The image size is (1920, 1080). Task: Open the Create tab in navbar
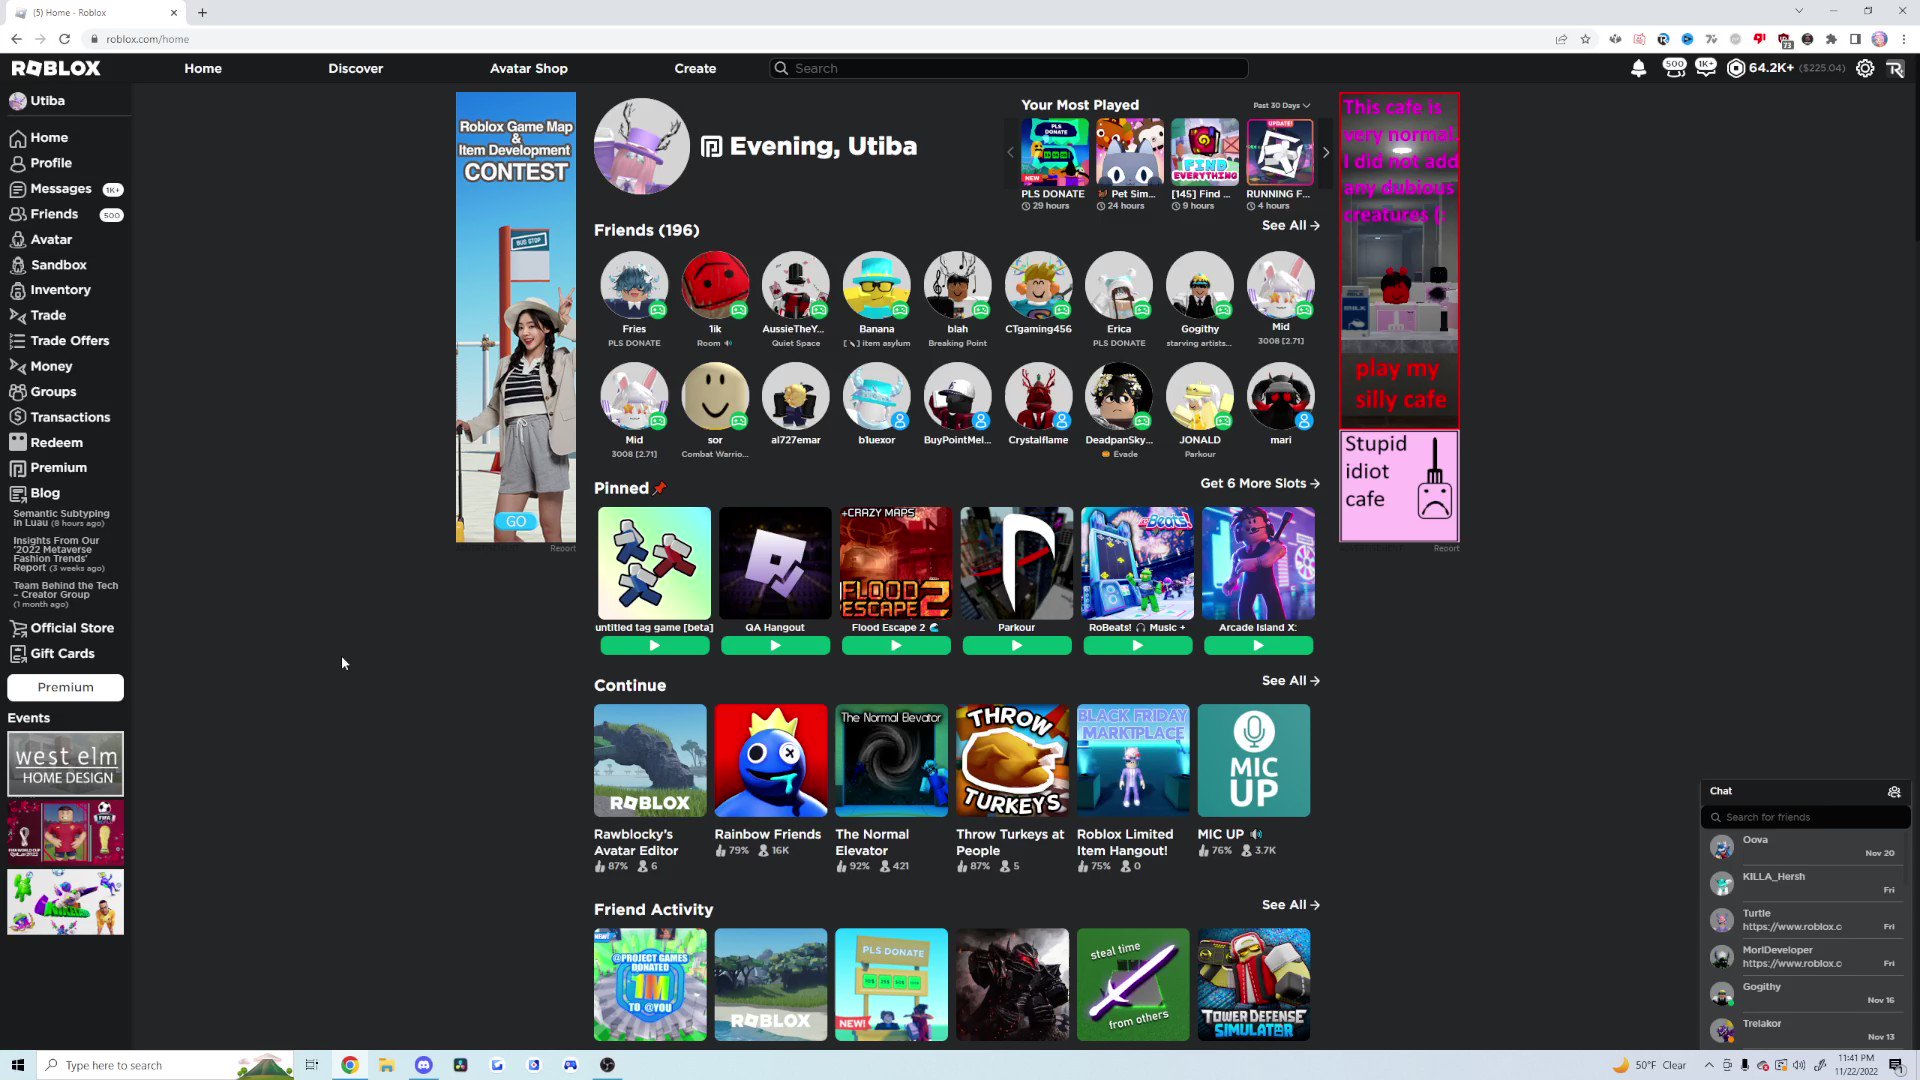coord(695,68)
